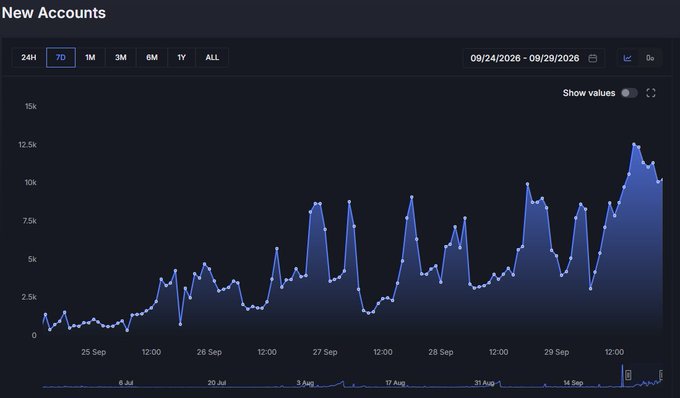680x398 pixels.
Task: Edit the 09/24/2026 - 09/29/2026 date range field
Action: point(534,58)
